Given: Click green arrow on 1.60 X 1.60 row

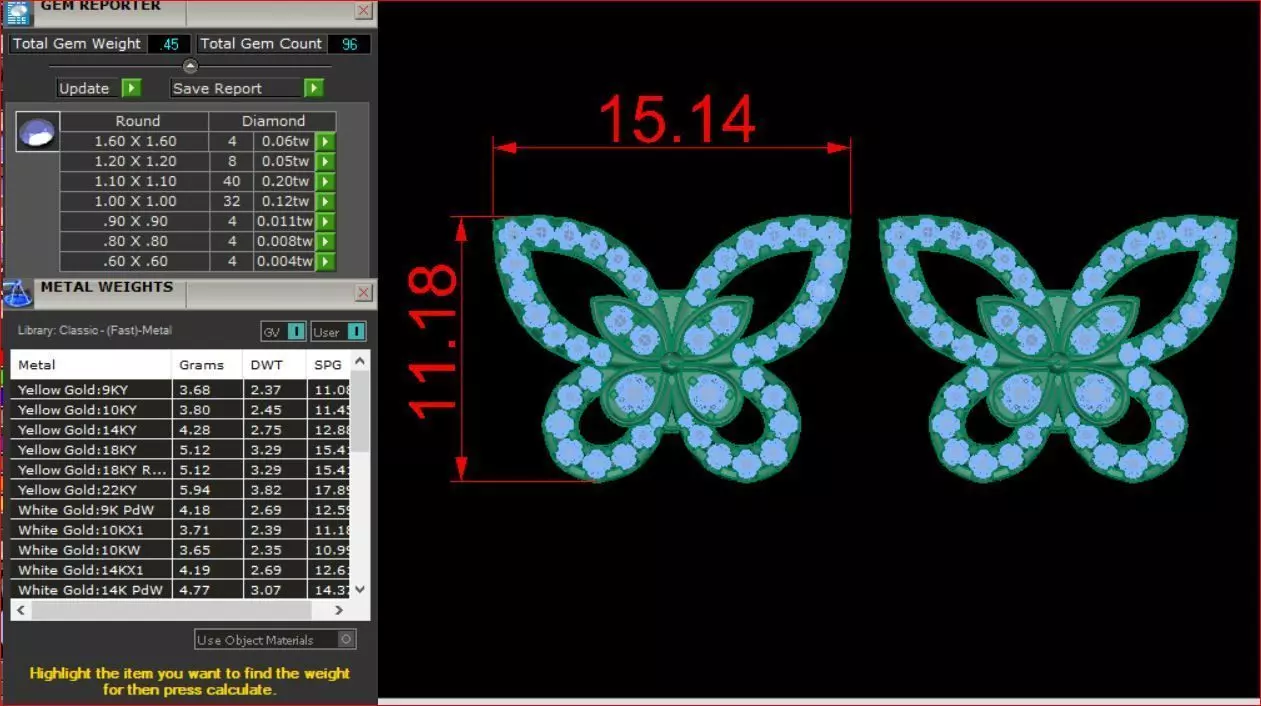Looking at the screenshot, I should pyautogui.click(x=325, y=141).
